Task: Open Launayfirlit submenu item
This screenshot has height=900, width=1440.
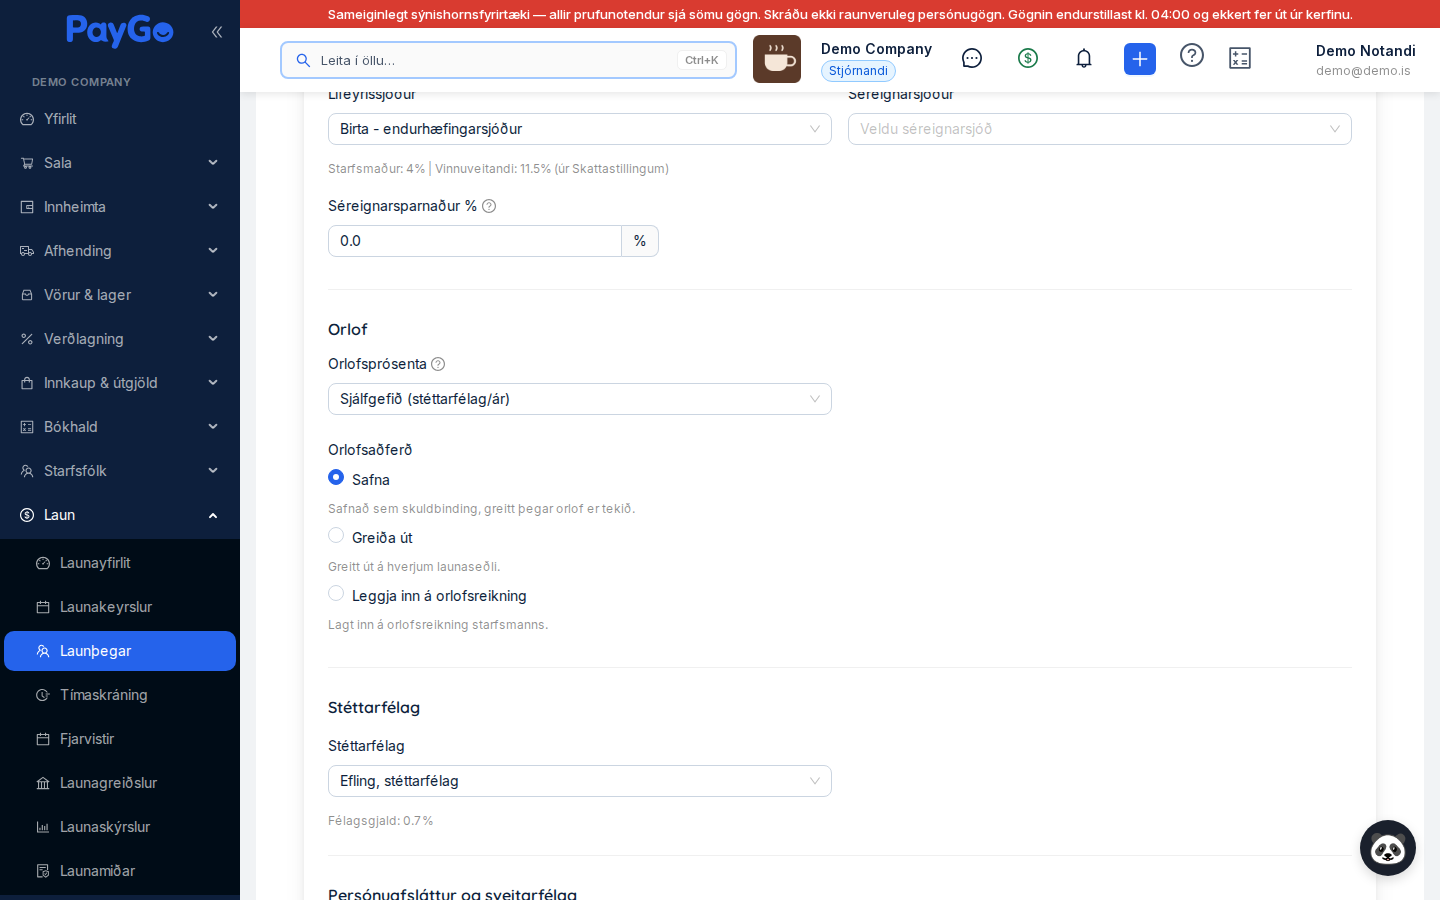Action: [120, 563]
